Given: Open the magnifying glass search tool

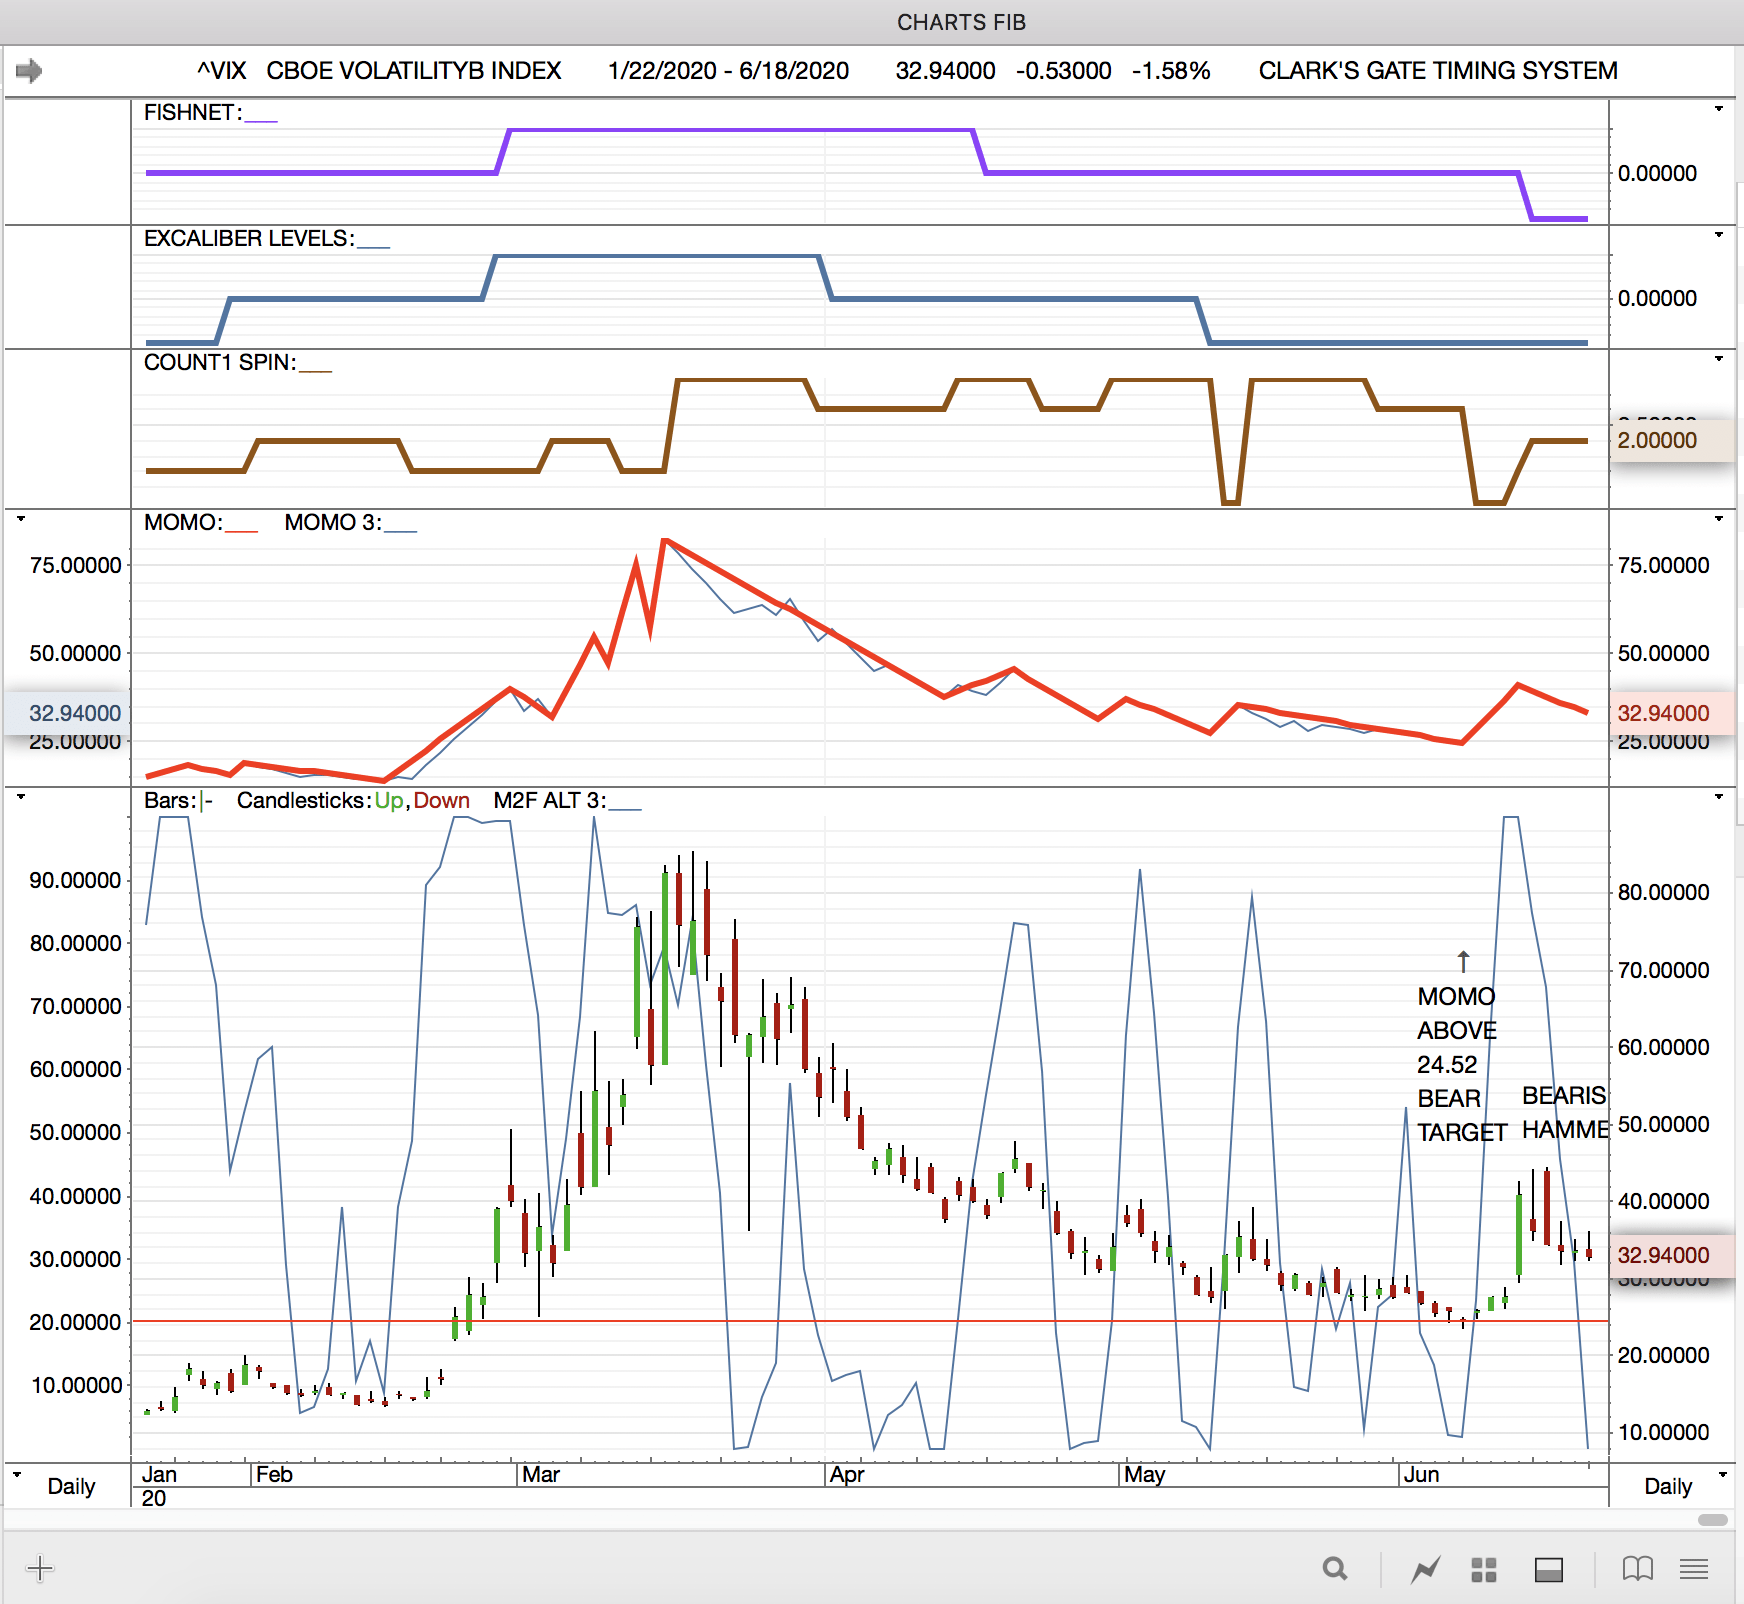Looking at the screenshot, I should [1334, 1569].
